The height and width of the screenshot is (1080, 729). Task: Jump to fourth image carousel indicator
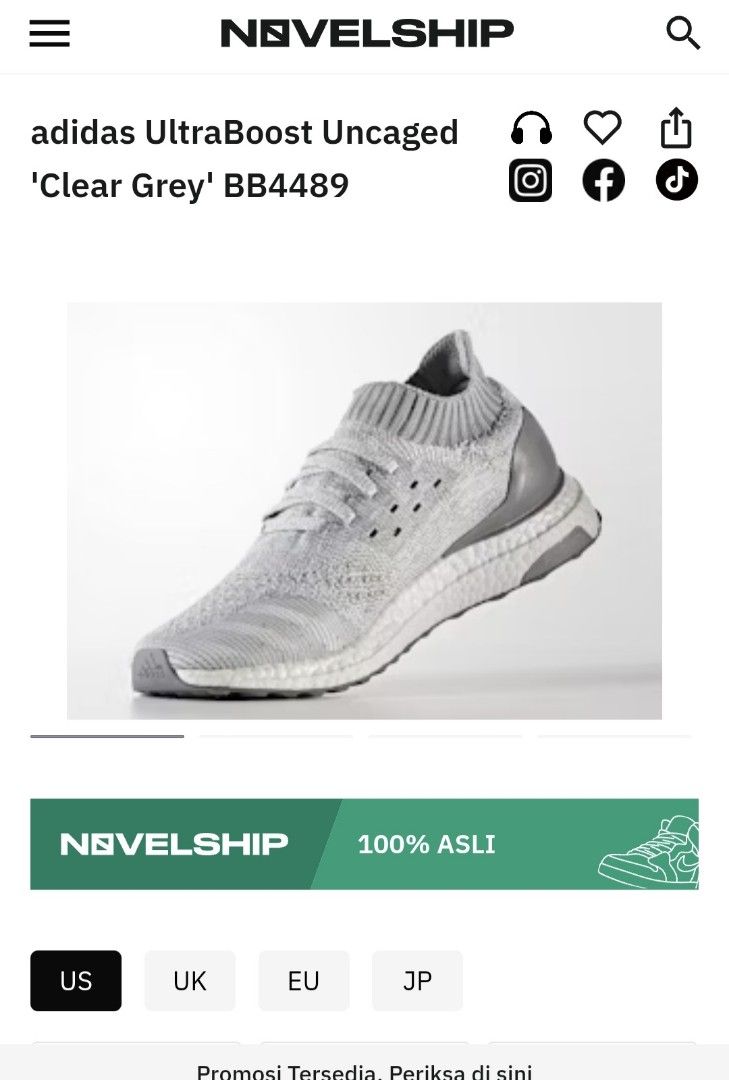[615, 736]
